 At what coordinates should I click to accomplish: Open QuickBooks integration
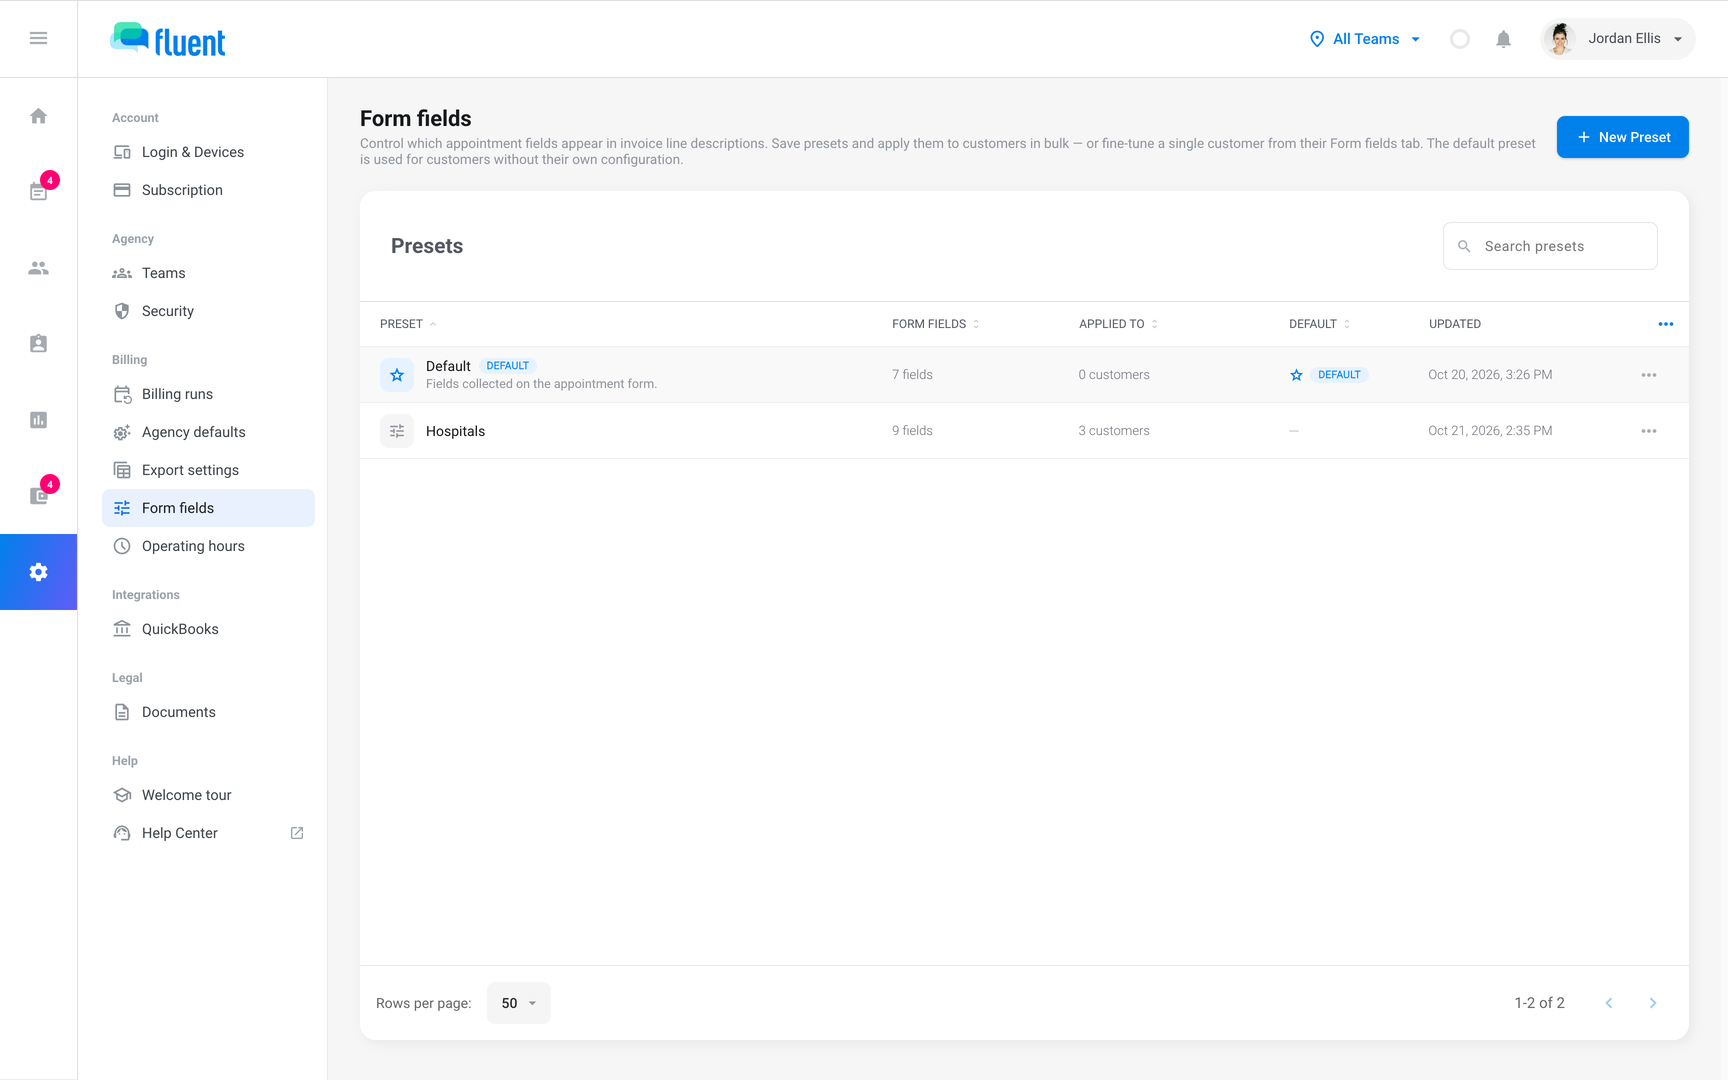pos(208,629)
